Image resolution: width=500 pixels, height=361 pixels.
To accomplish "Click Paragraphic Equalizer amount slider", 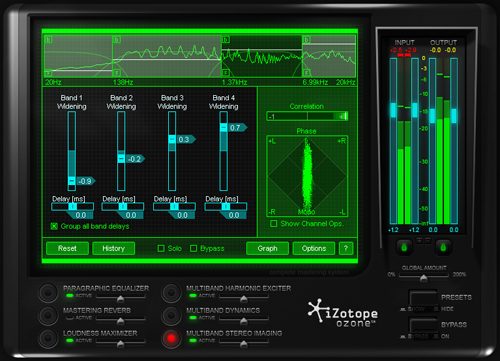I will tap(121, 297).
